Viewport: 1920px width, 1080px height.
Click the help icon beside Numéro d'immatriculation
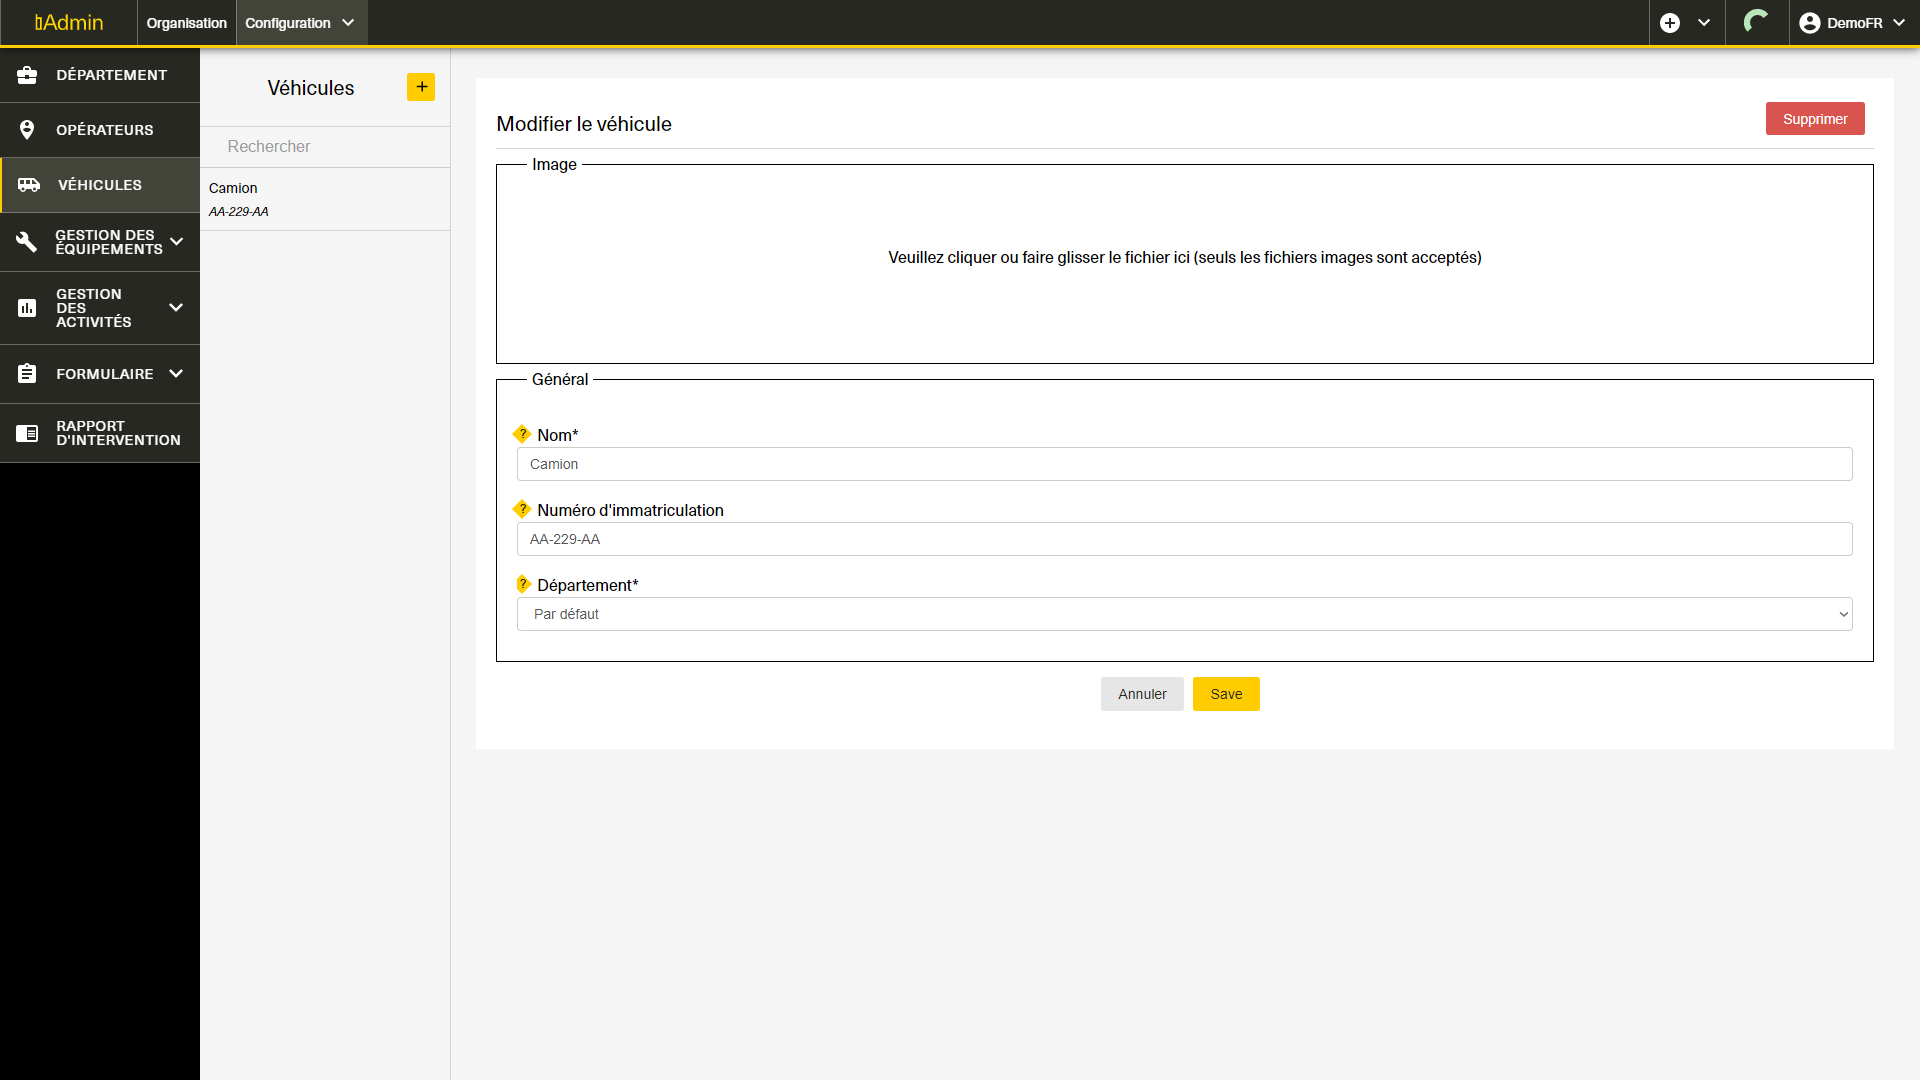522,509
